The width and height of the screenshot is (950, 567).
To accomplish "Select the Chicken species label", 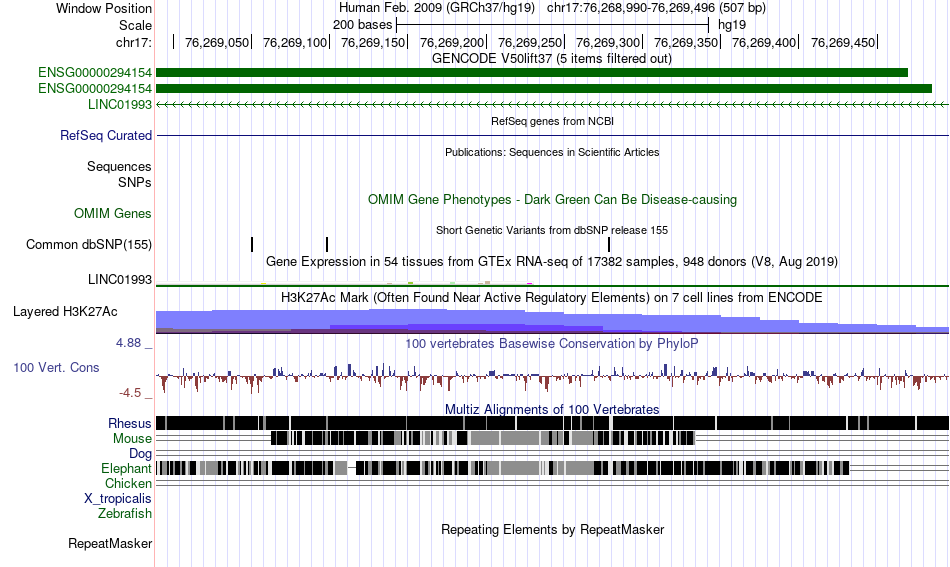I will coord(128,483).
